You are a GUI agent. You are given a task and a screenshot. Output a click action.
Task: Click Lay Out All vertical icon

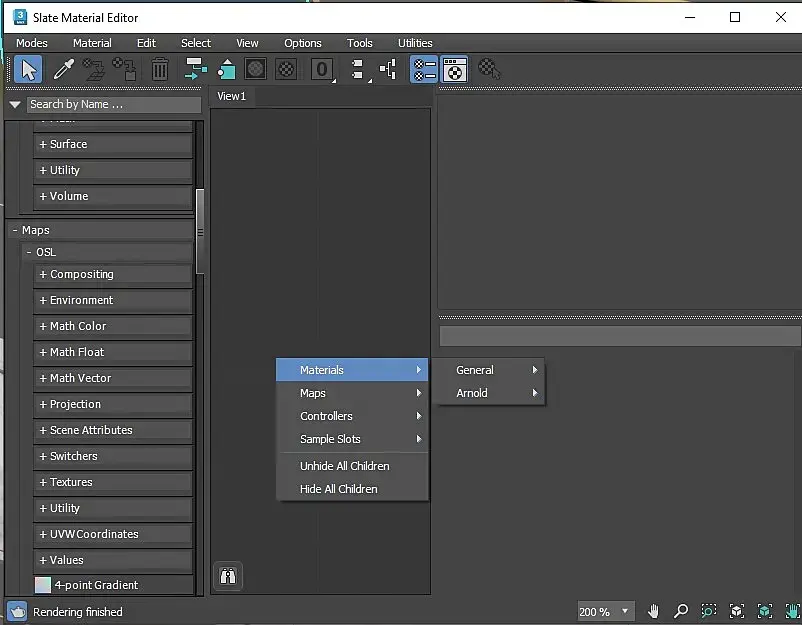tap(358, 69)
